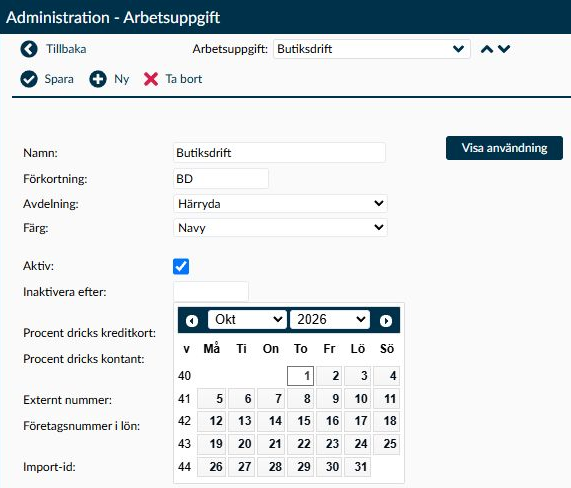Click the Tillbaka back arrow icon

(x=29, y=49)
